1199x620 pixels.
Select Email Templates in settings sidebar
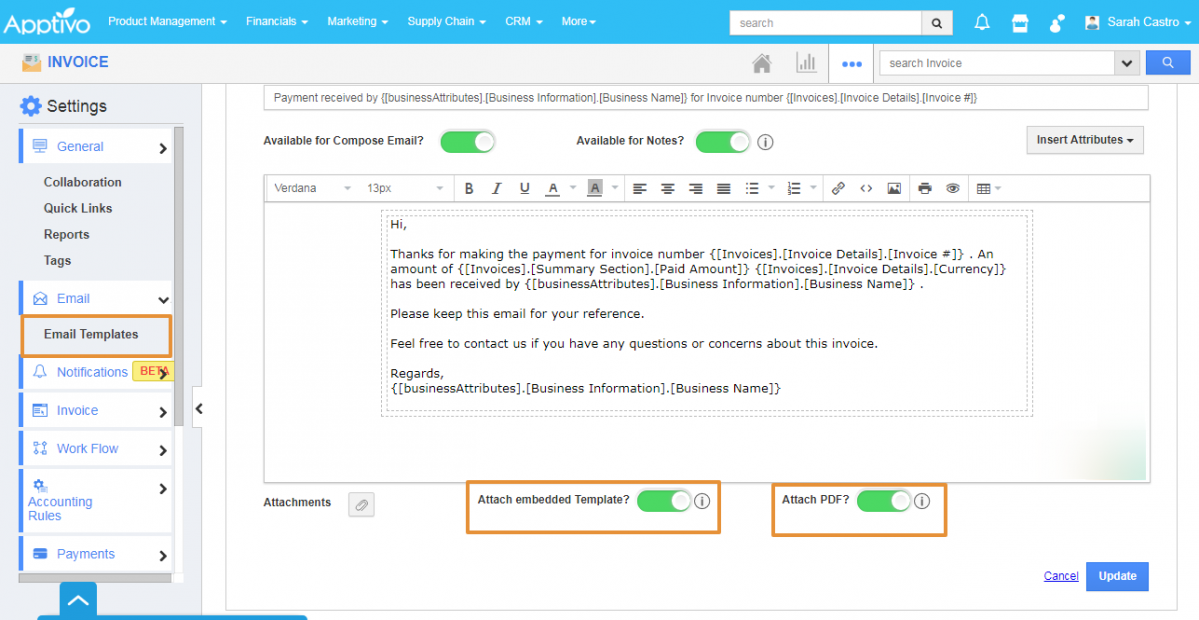(x=91, y=334)
